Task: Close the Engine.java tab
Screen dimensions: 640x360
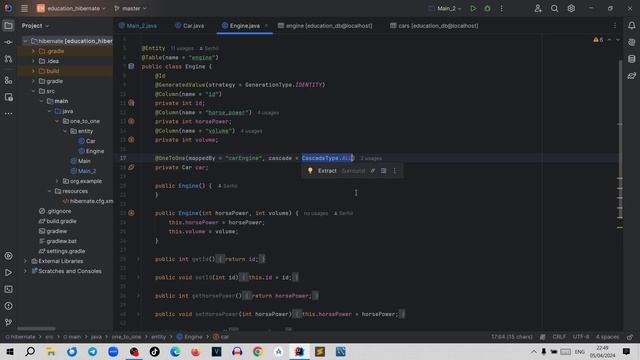Action: [x=267, y=26]
